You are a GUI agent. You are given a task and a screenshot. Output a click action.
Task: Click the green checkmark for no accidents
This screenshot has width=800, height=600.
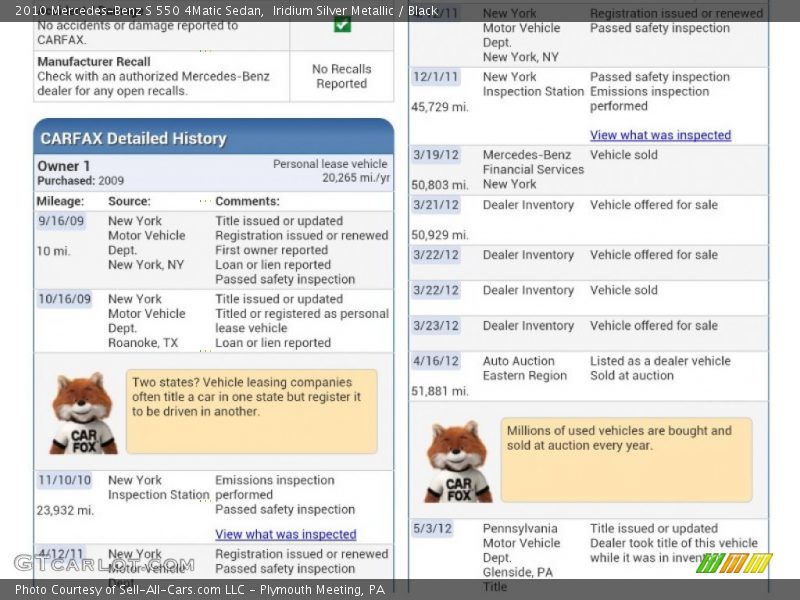pos(342,24)
